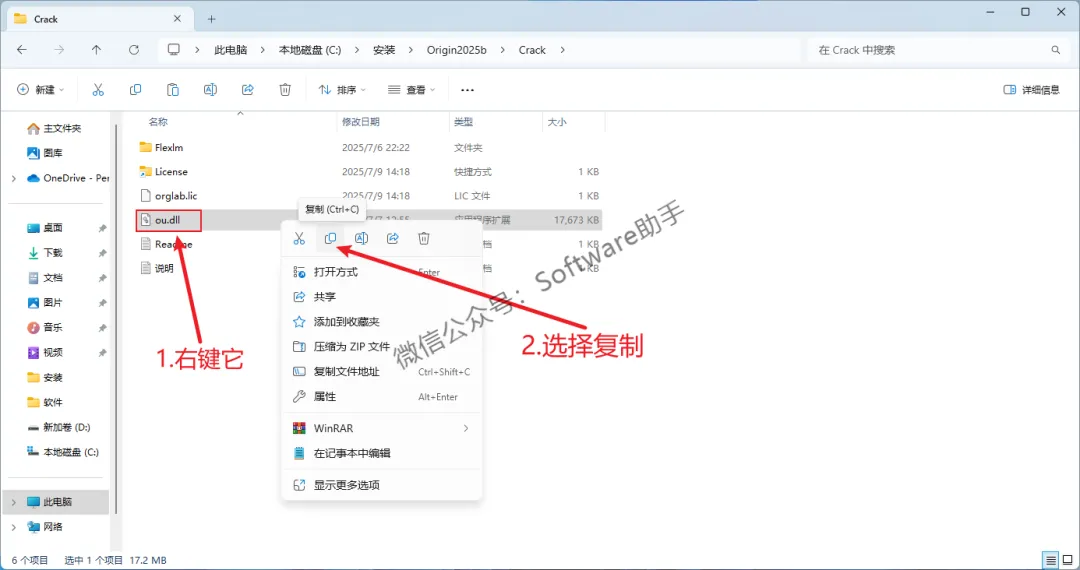1080x570 pixels.
Task: Select 打开方式 in the context menu
Action: [382, 272]
